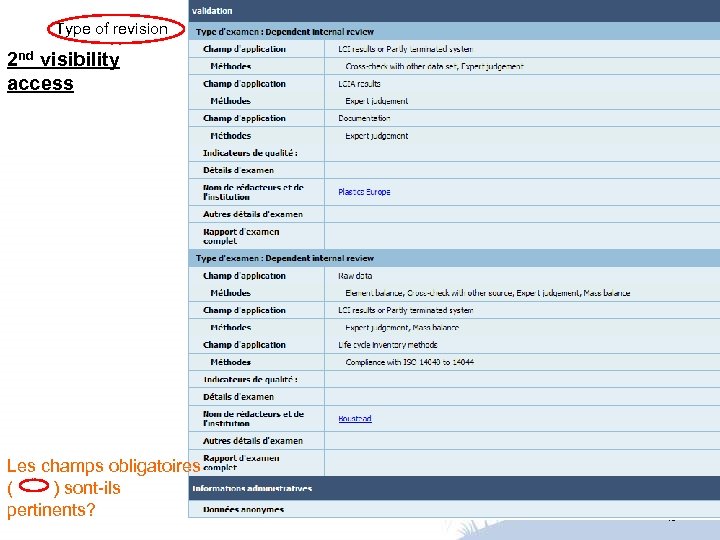This screenshot has width=720, height=540.
Task: Click the '2nd visibility access' heading
Action: click(63, 71)
